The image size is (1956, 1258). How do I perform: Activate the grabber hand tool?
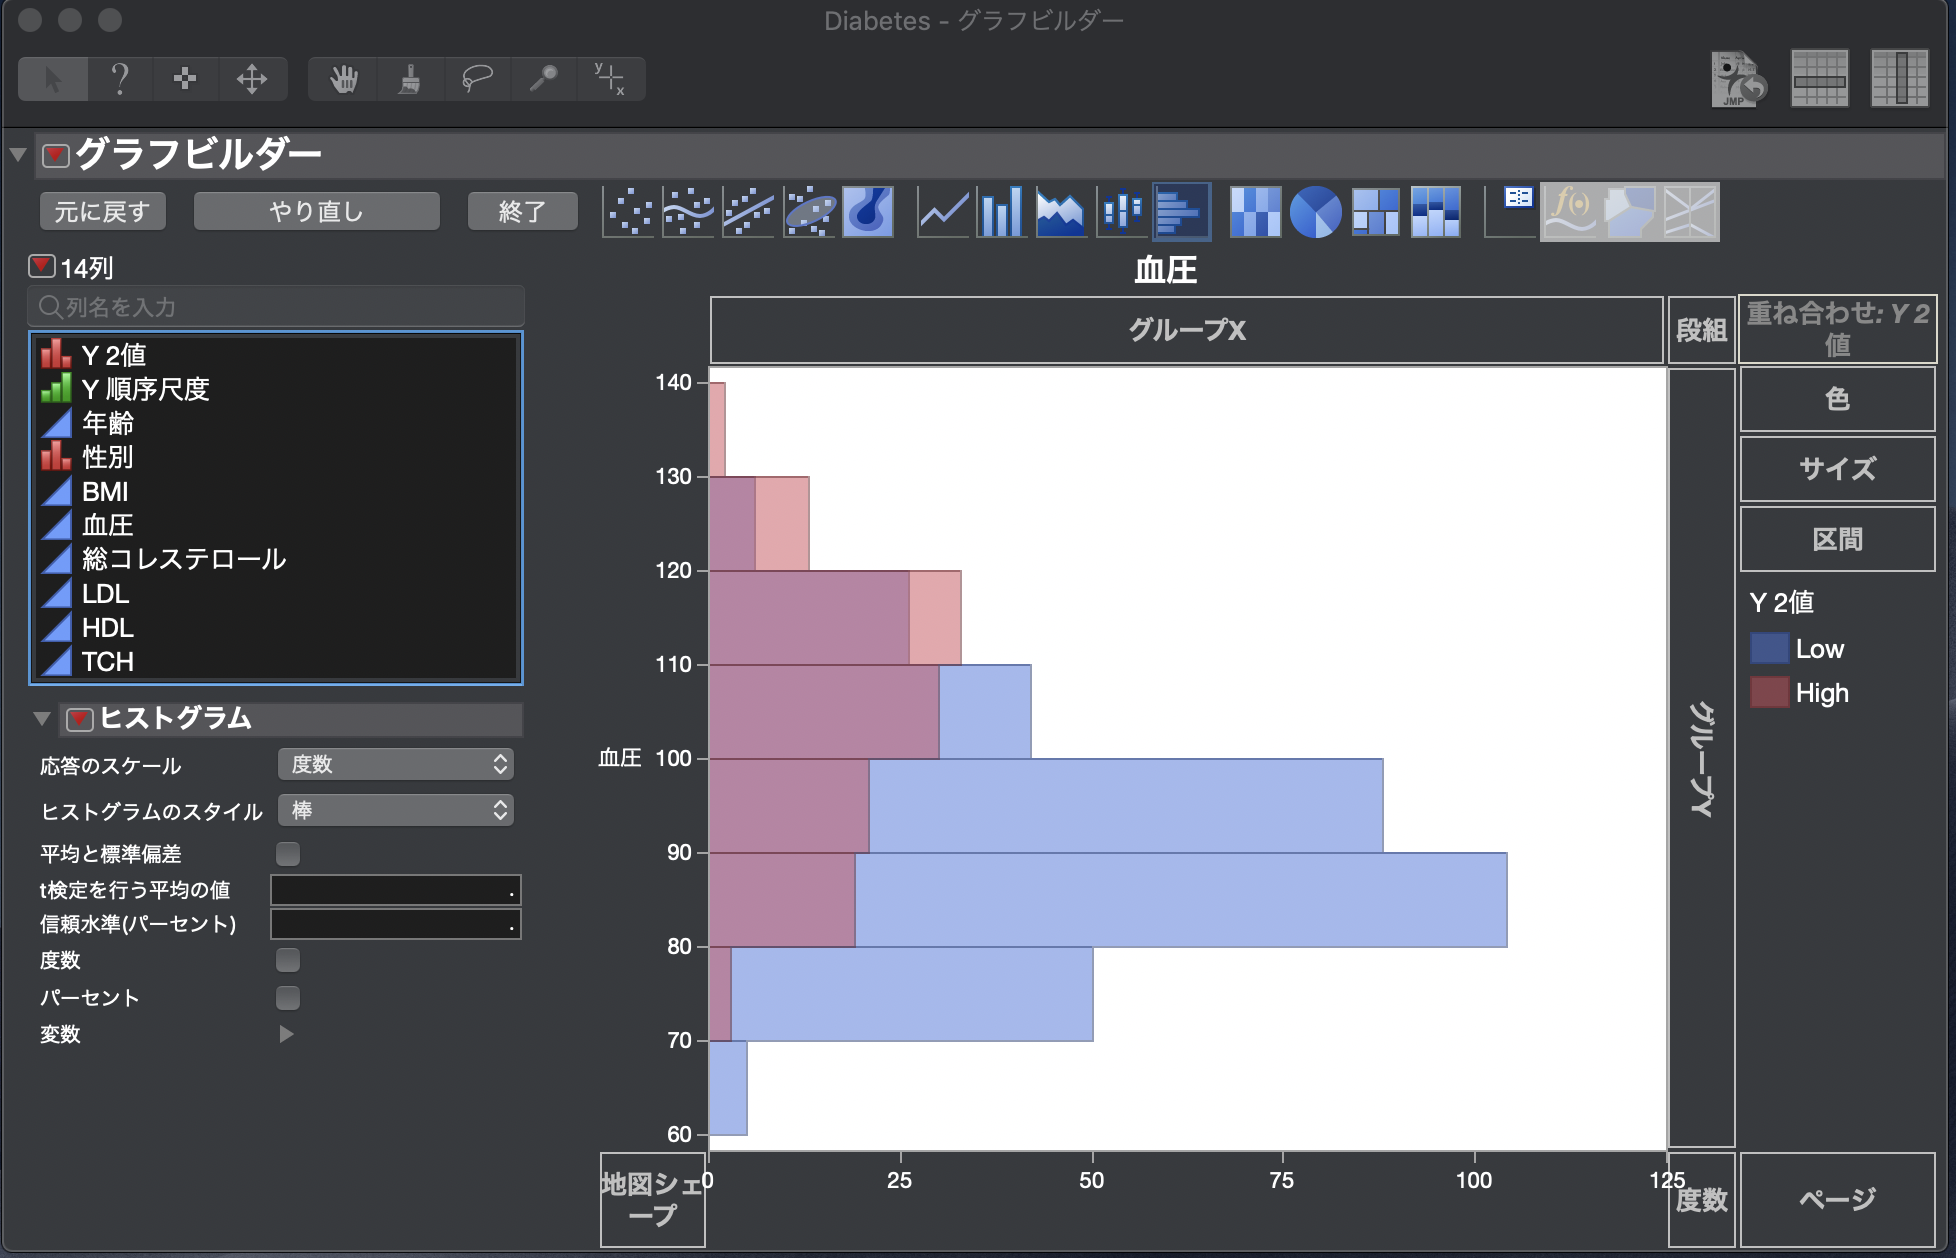[x=344, y=78]
